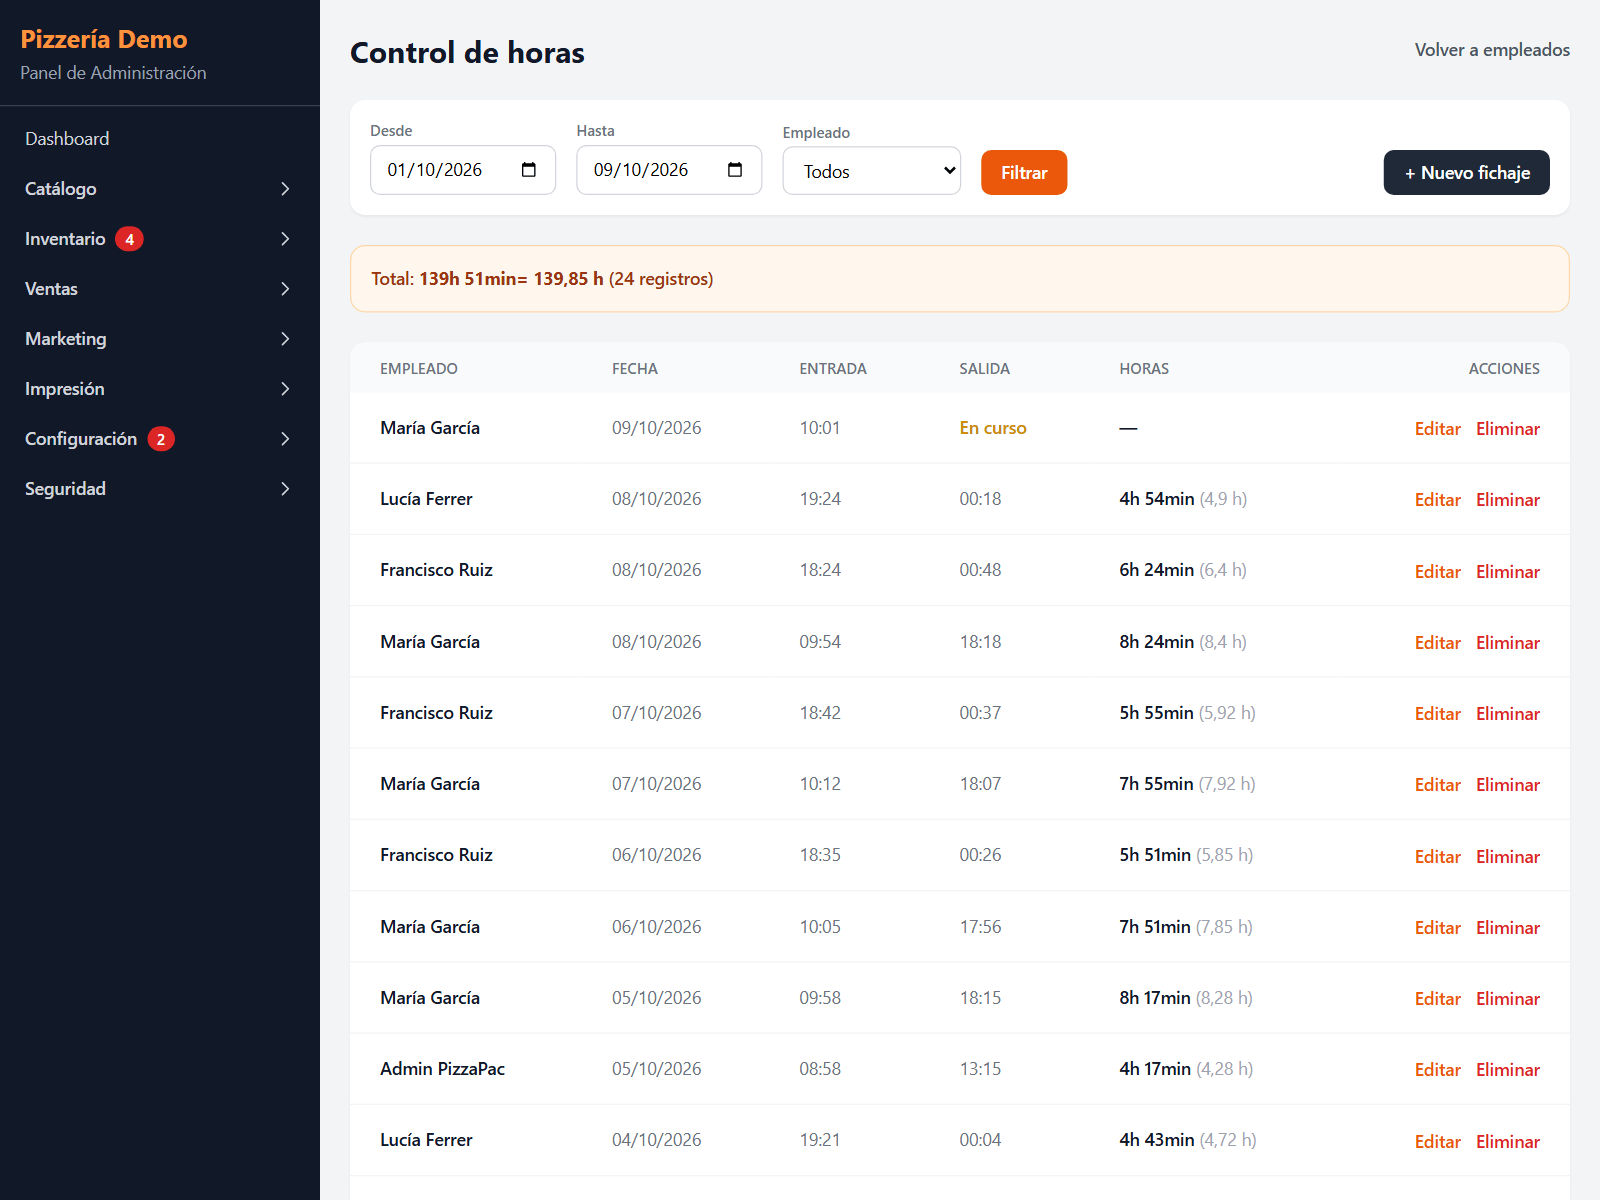Screen dimensions: 1600x1200
Task: Edit María García's 08/10/2026 record
Action: coord(1437,643)
